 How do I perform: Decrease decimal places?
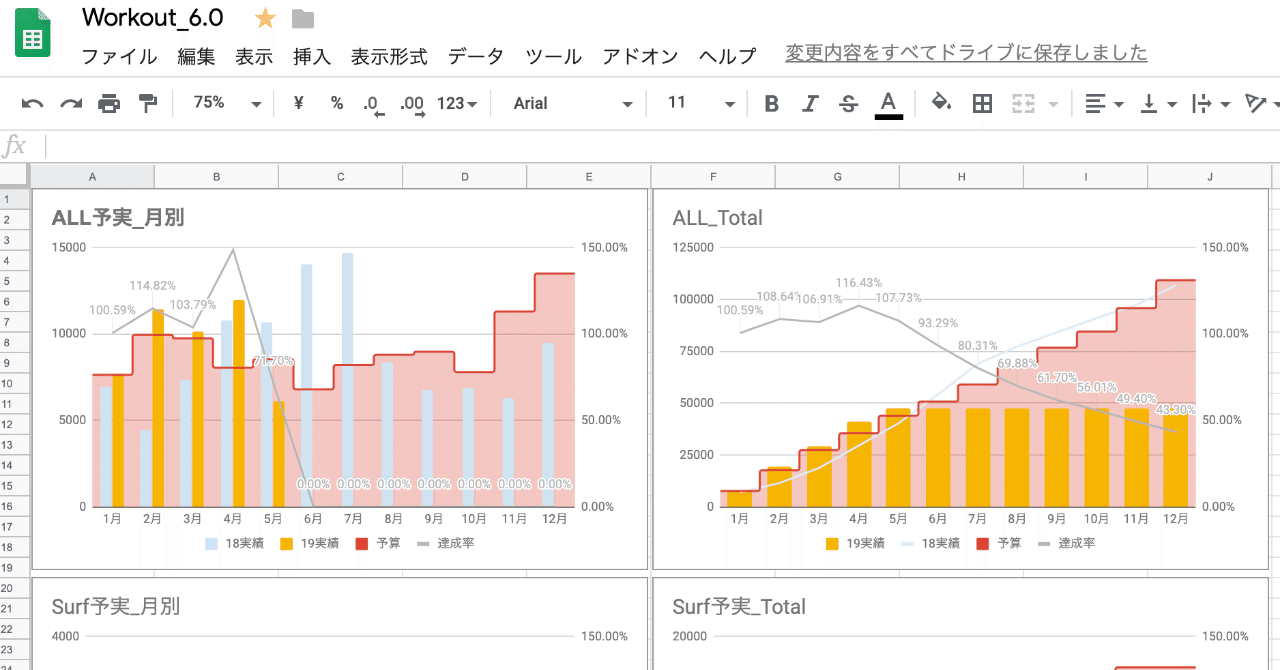click(373, 104)
